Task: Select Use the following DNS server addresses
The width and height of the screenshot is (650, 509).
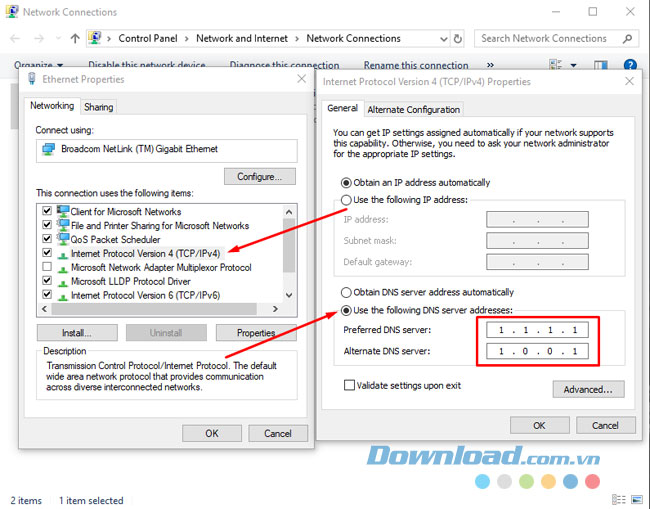Action: pyautogui.click(x=346, y=310)
